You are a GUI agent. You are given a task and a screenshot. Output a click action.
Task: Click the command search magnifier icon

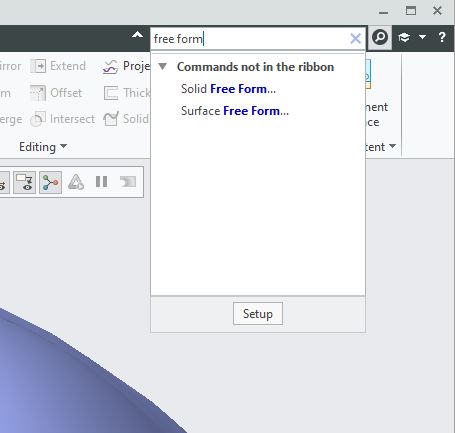click(x=380, y=37)
